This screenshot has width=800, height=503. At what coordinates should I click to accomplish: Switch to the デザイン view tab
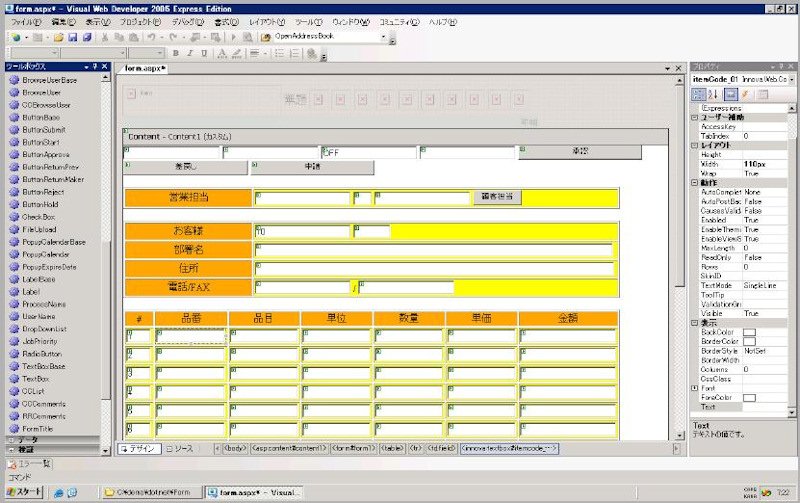pos(139,448)
